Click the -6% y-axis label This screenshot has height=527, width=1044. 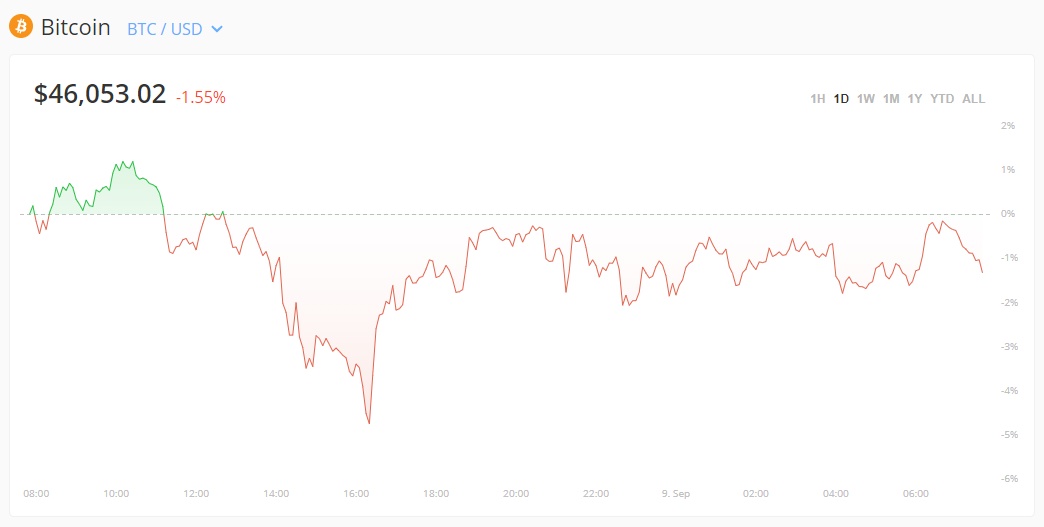click(x=1007, y=478)
